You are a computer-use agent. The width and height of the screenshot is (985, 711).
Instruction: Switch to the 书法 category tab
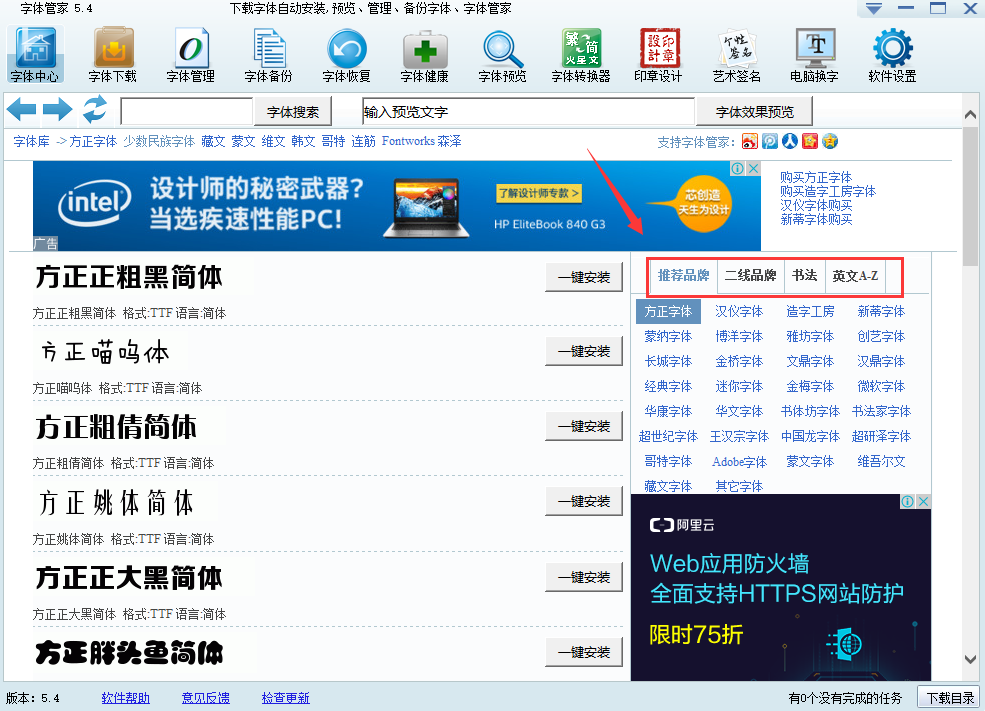coord(805,276)
